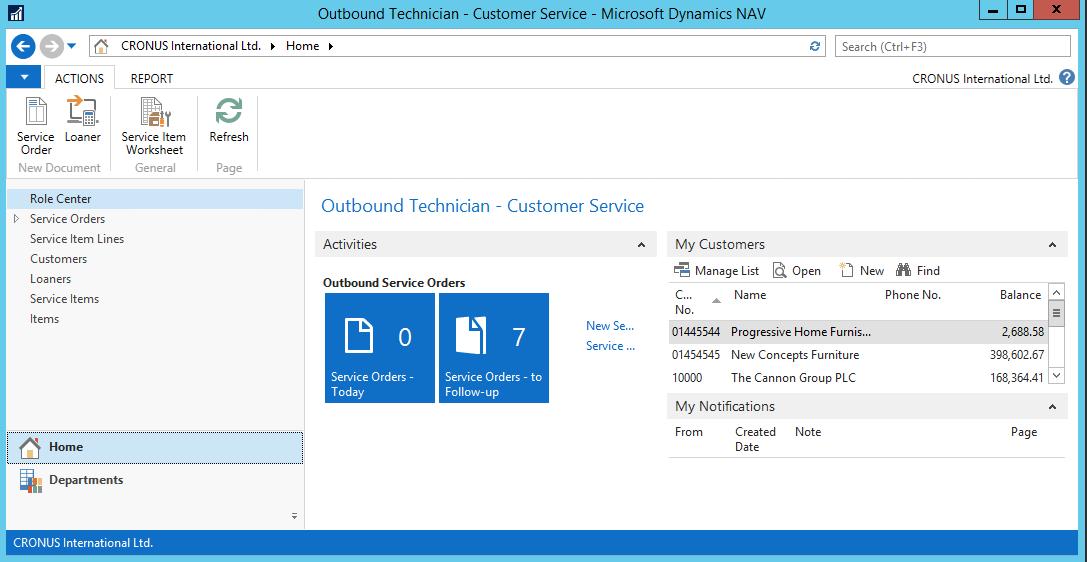Click the Refresh page button
The image size is (1087, 562).
[x=229, y=121]
